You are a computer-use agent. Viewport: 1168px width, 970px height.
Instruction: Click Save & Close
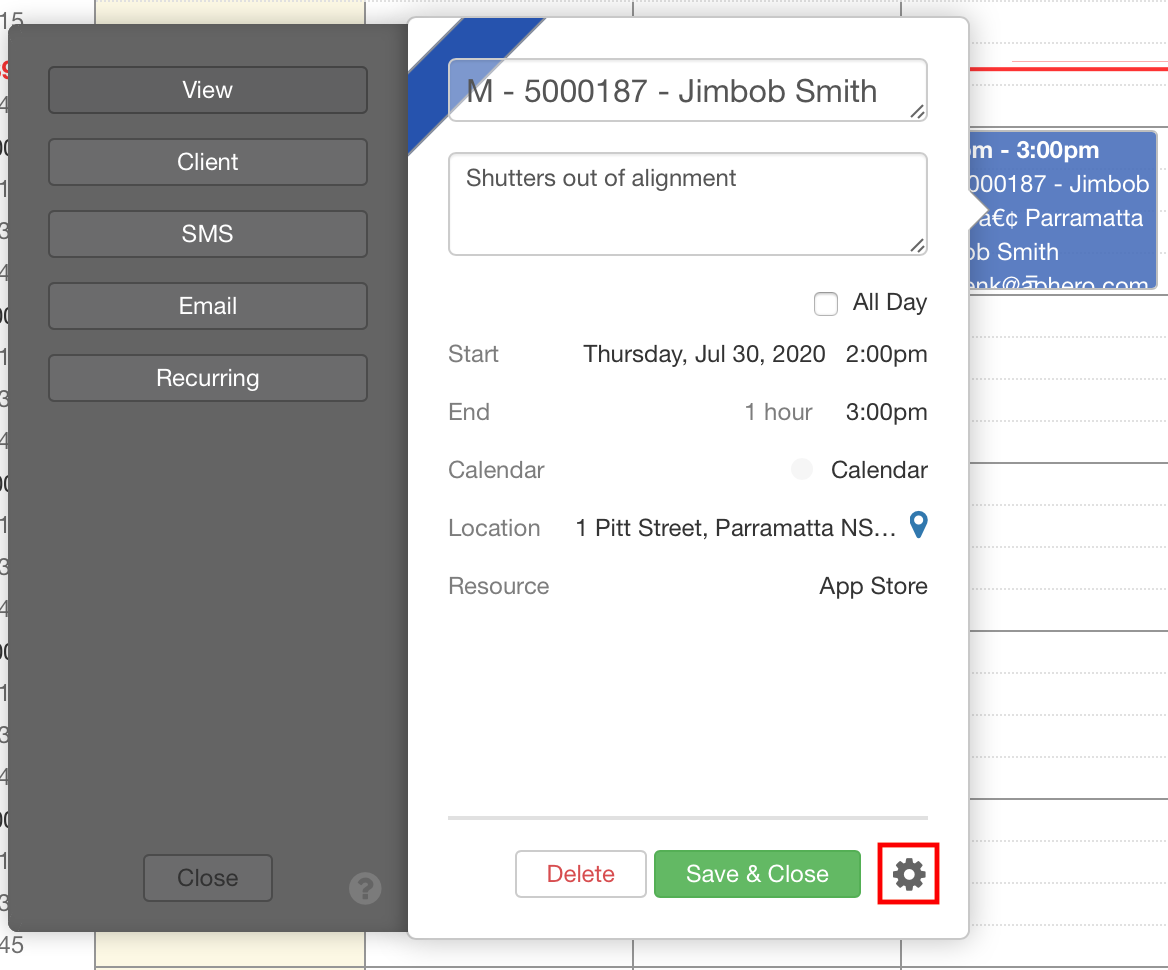point(757,874)
